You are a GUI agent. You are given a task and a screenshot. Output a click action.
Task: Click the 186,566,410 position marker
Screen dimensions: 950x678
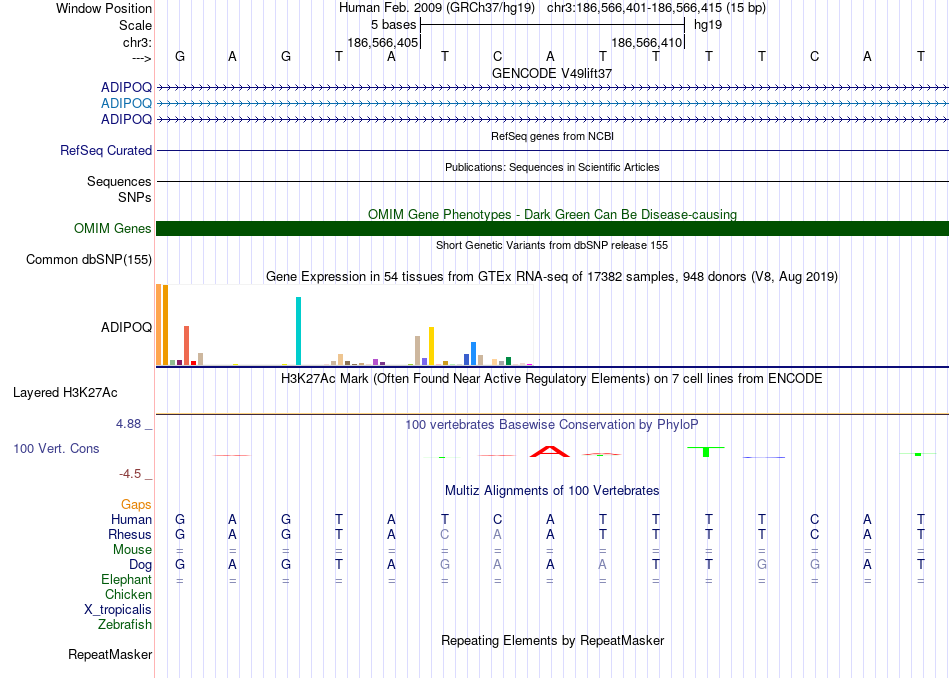pyautogui.click(x=646, y=42)
